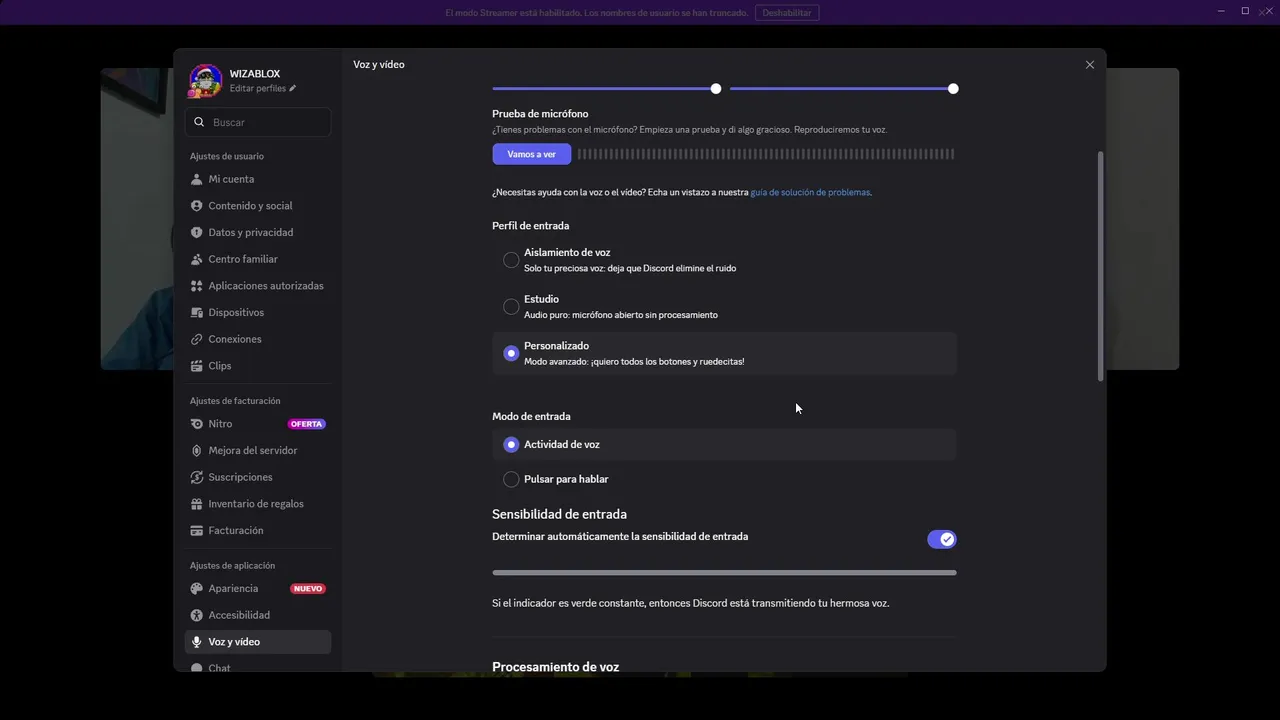Go to Dispositivos settings
The image size is (1280, 720).
tap(258, 312)
